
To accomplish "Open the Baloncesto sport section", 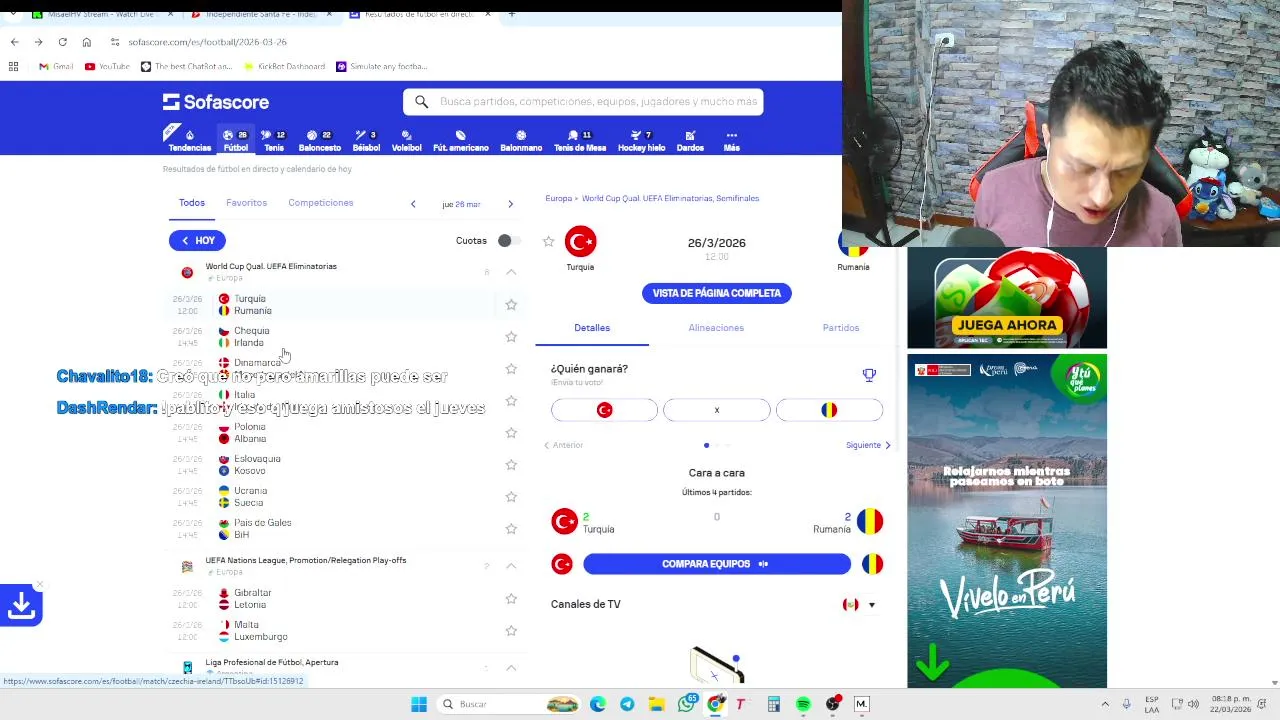I will point(319,140).
